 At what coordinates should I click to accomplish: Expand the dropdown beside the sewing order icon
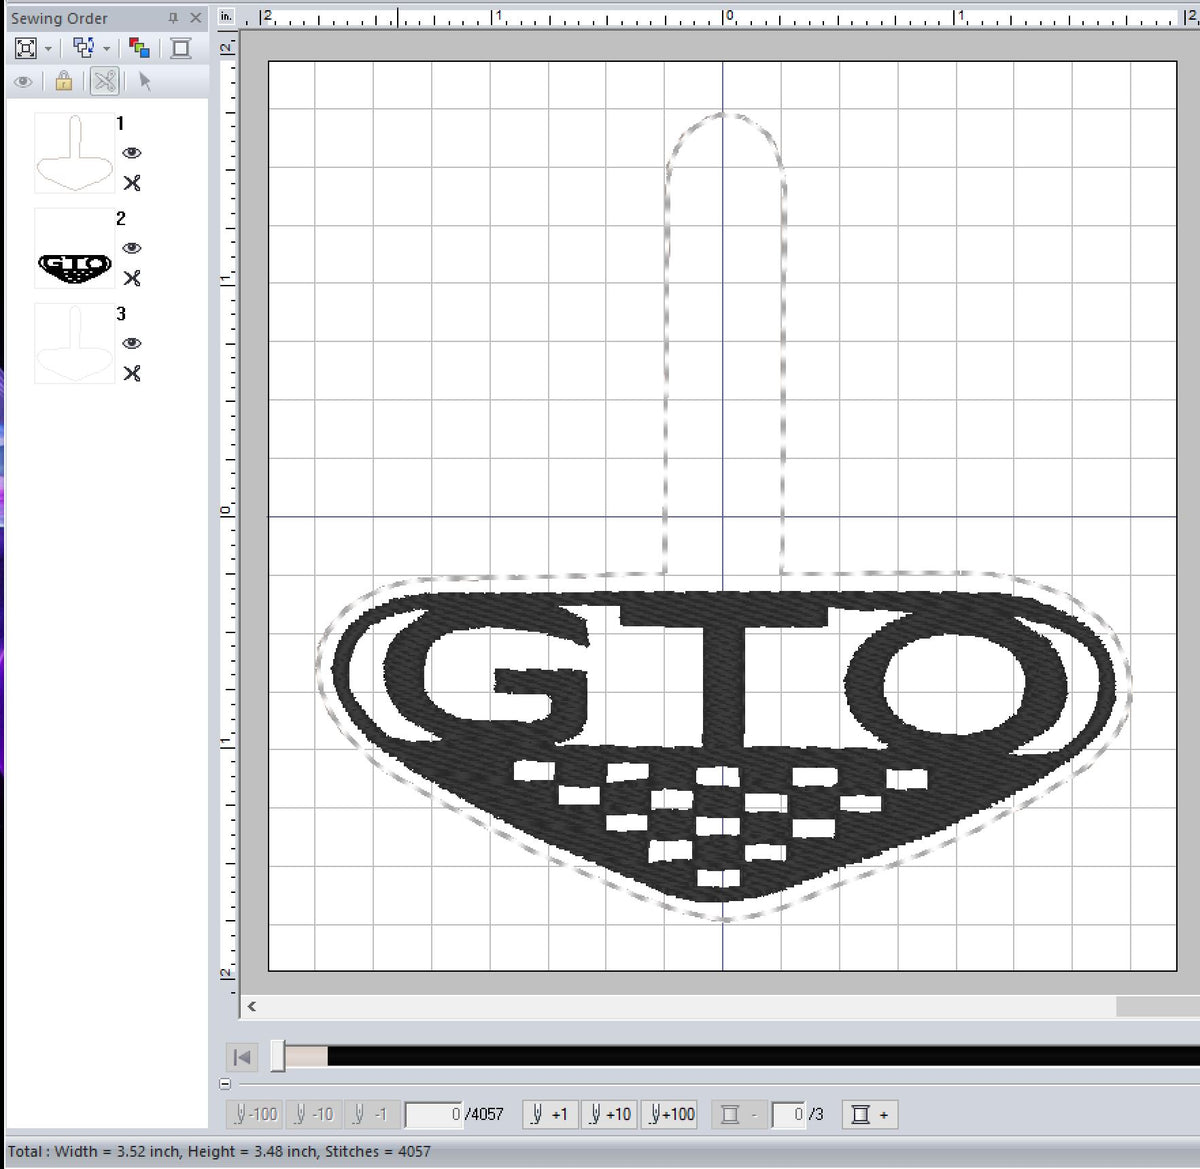click(x=106, y=49)
